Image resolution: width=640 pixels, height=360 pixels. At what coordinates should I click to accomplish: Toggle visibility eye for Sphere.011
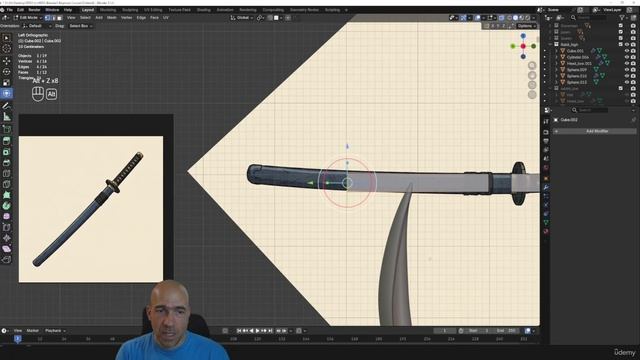(x=627, y=82)
